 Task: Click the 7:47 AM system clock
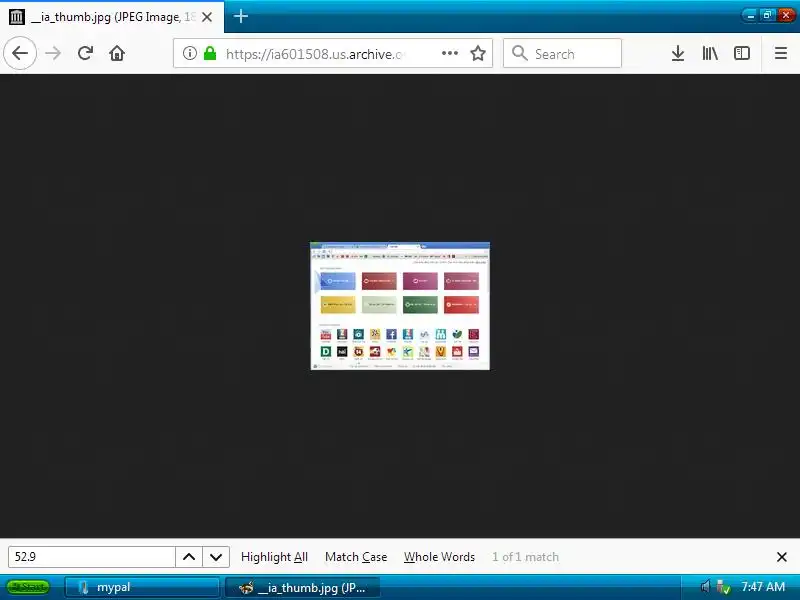coord(763,587)
